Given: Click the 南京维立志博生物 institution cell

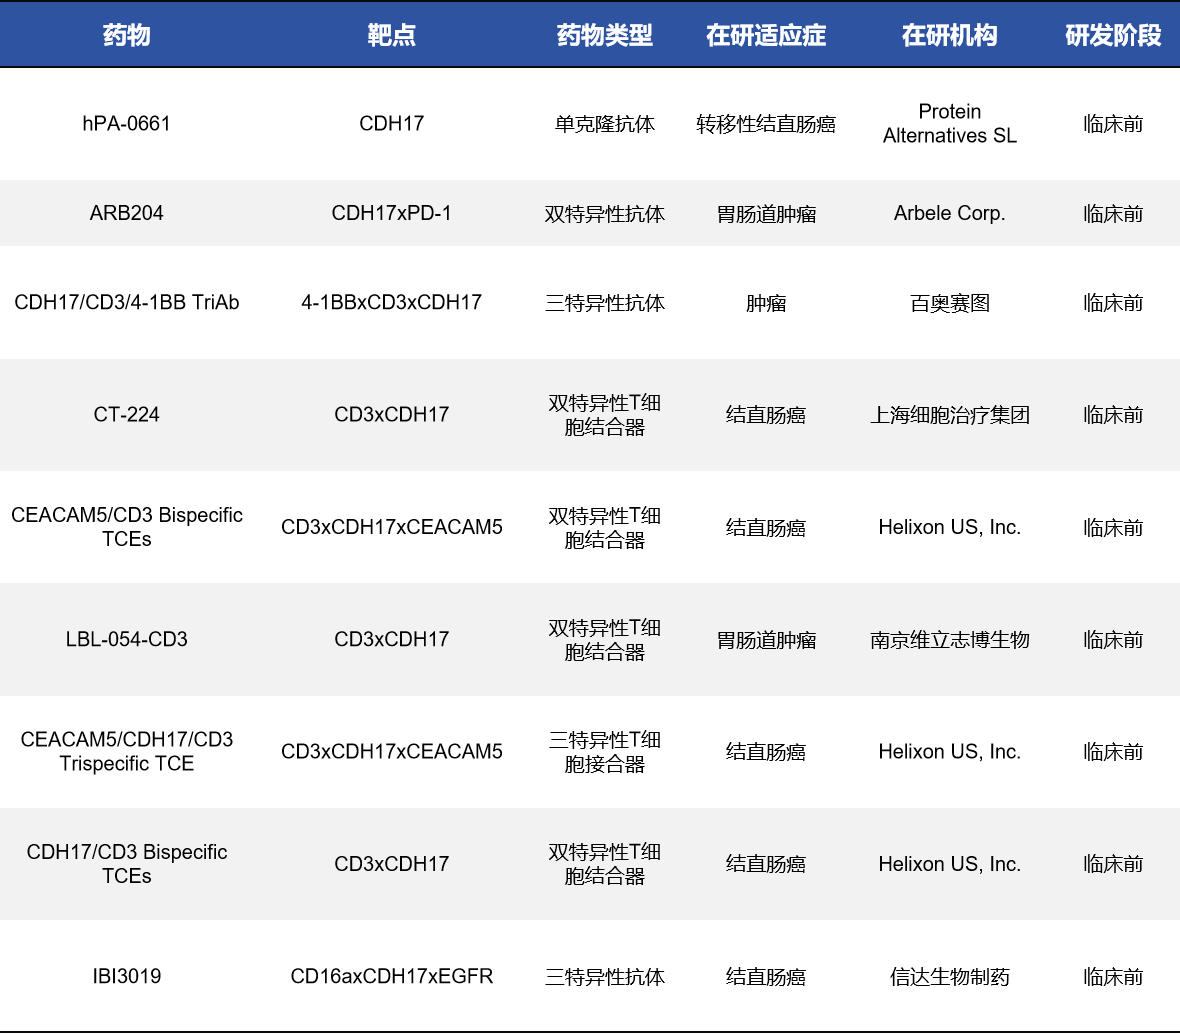Looking at the screenshot, I should pyautogui.click(x=949, y=639).
